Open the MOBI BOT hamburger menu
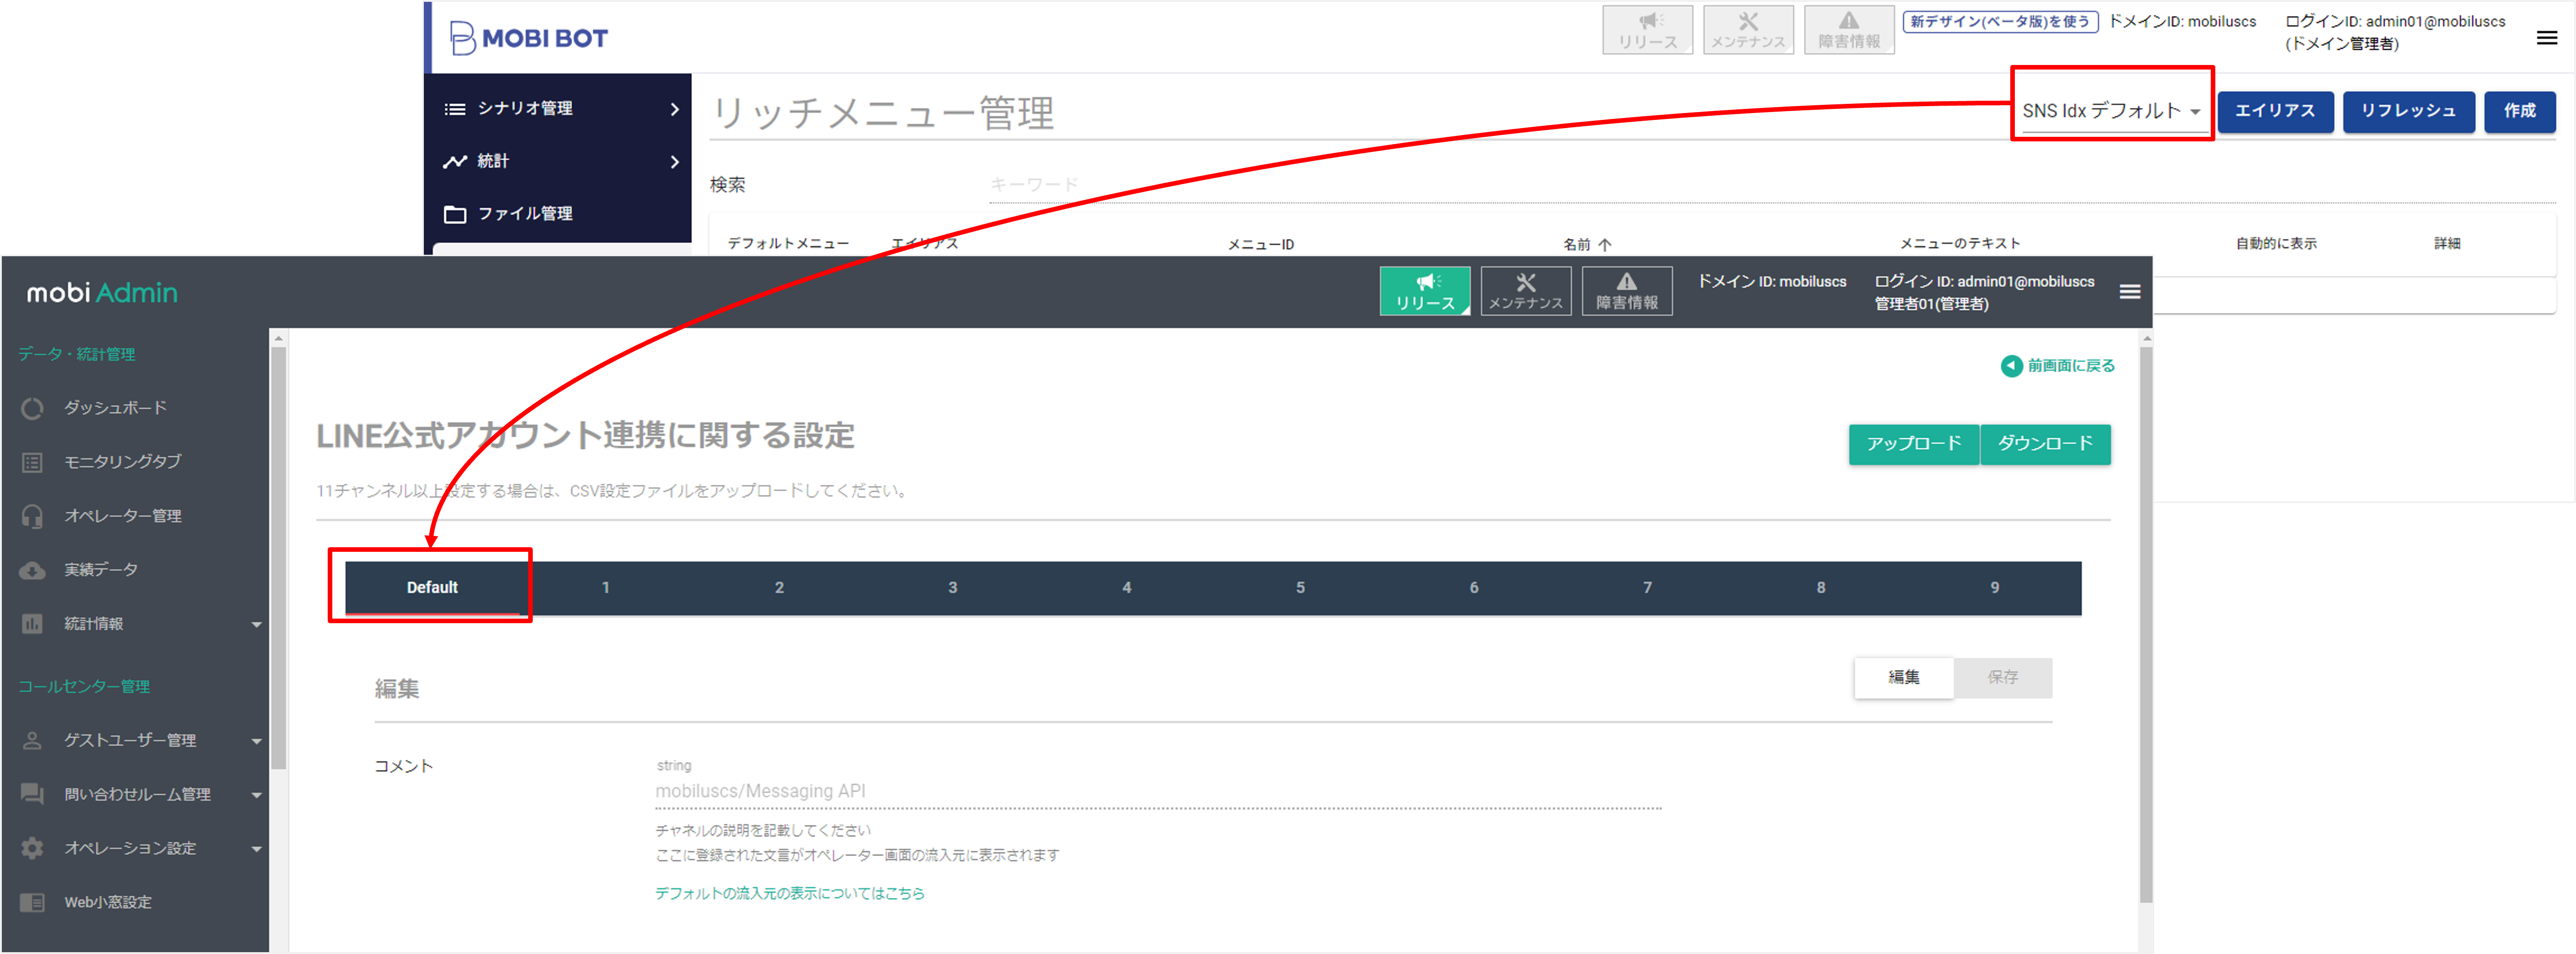 click(2547, 38)
